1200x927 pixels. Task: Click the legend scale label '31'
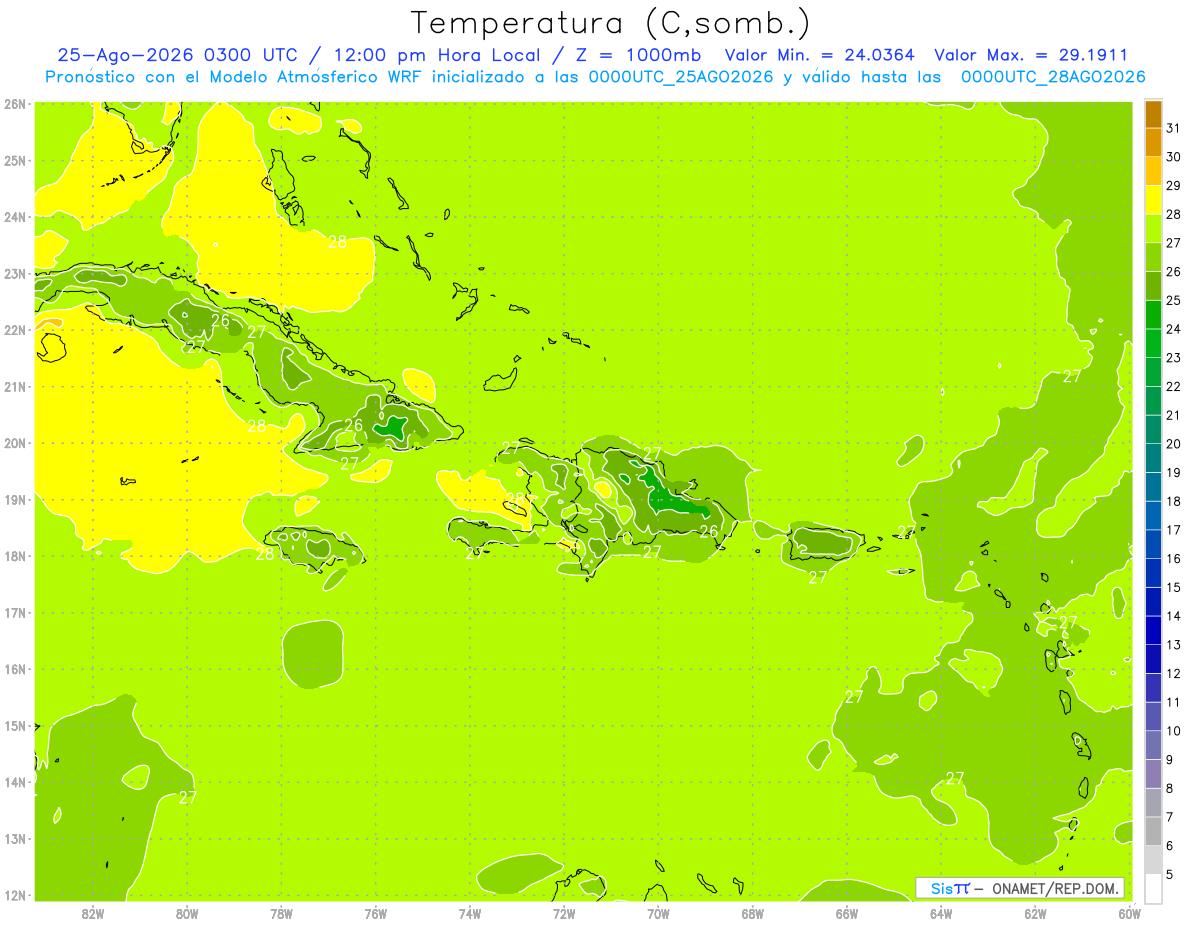1173,128
